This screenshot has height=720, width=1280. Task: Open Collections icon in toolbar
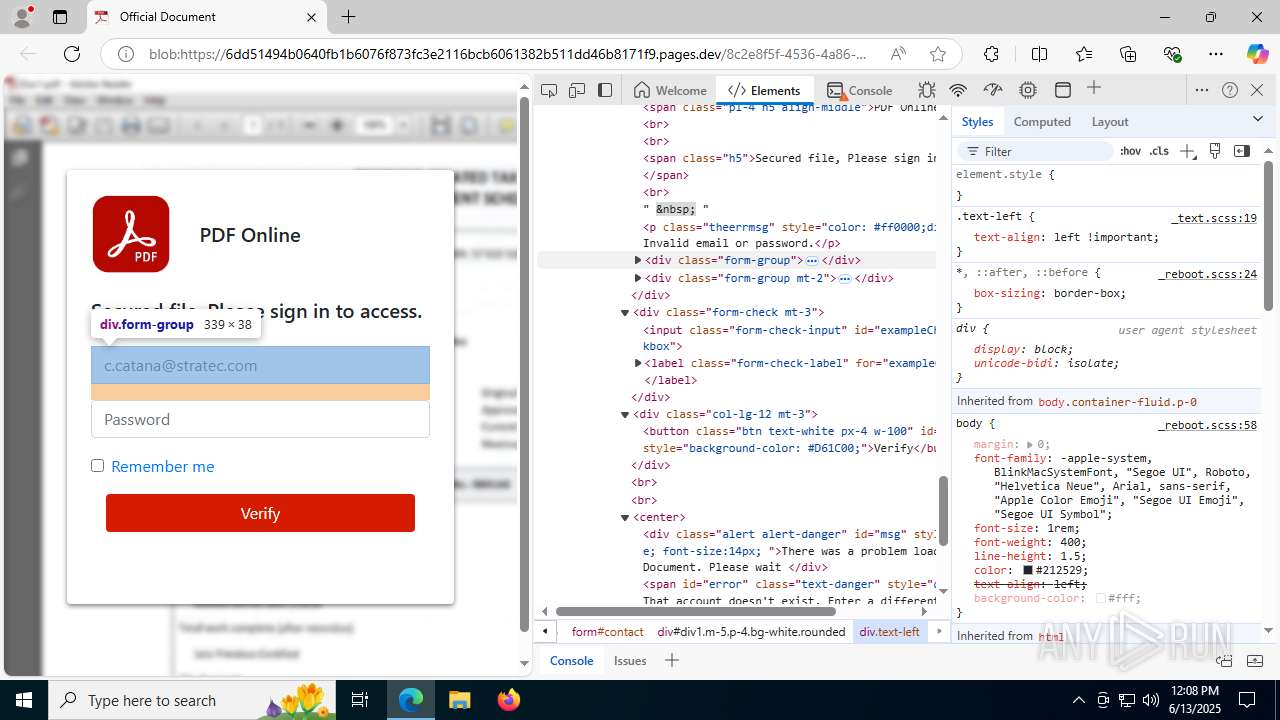coord(1128,54)
